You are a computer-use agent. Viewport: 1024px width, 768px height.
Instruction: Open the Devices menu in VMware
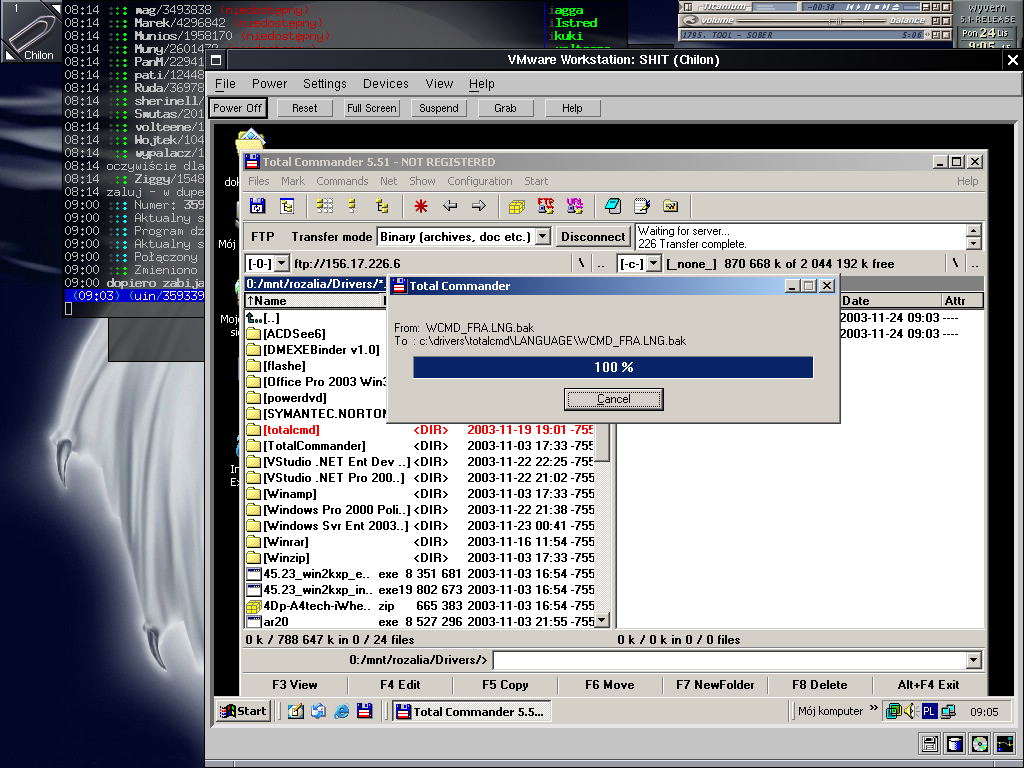[x=385, y=84]
